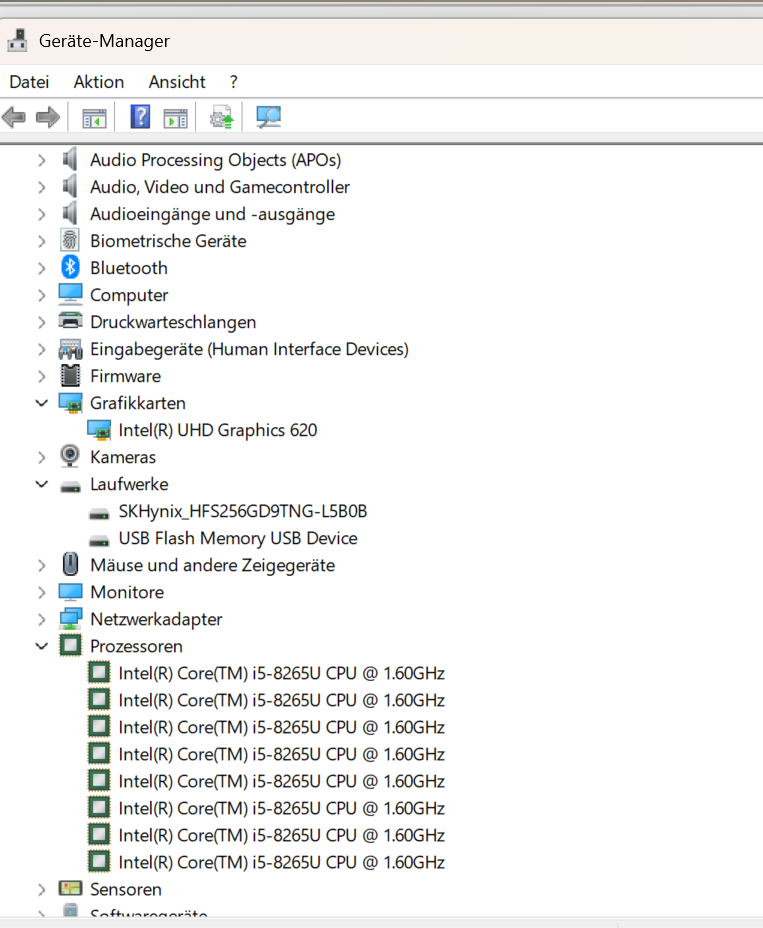The height and width of the screenshot is (928, 763).
Task: Collapse the Prozessoren node
Action: point(41,647)
